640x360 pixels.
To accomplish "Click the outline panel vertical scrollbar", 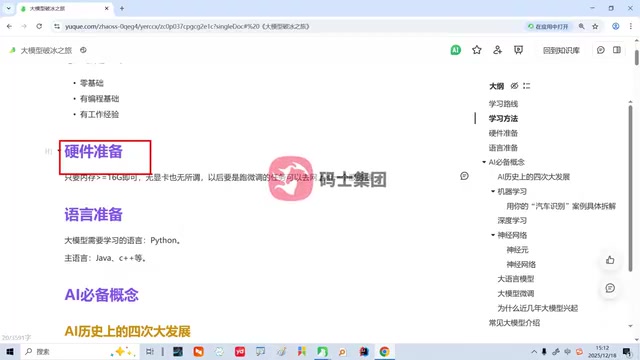I will click(631, 188).
